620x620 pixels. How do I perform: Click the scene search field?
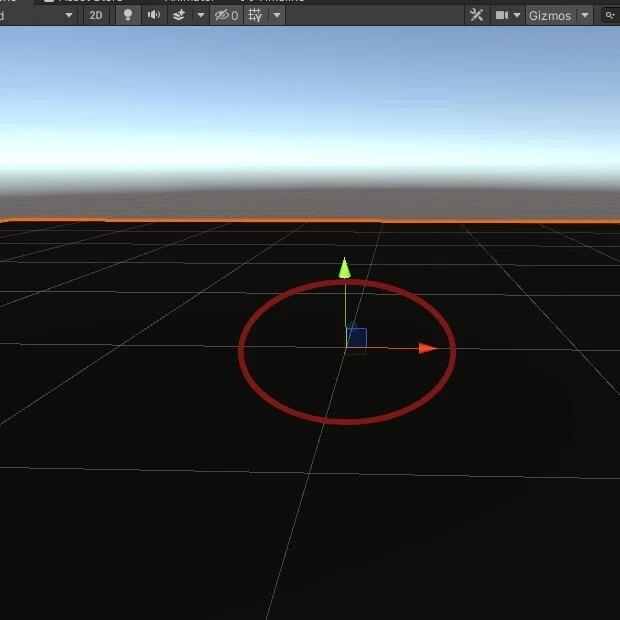point(610,15)
